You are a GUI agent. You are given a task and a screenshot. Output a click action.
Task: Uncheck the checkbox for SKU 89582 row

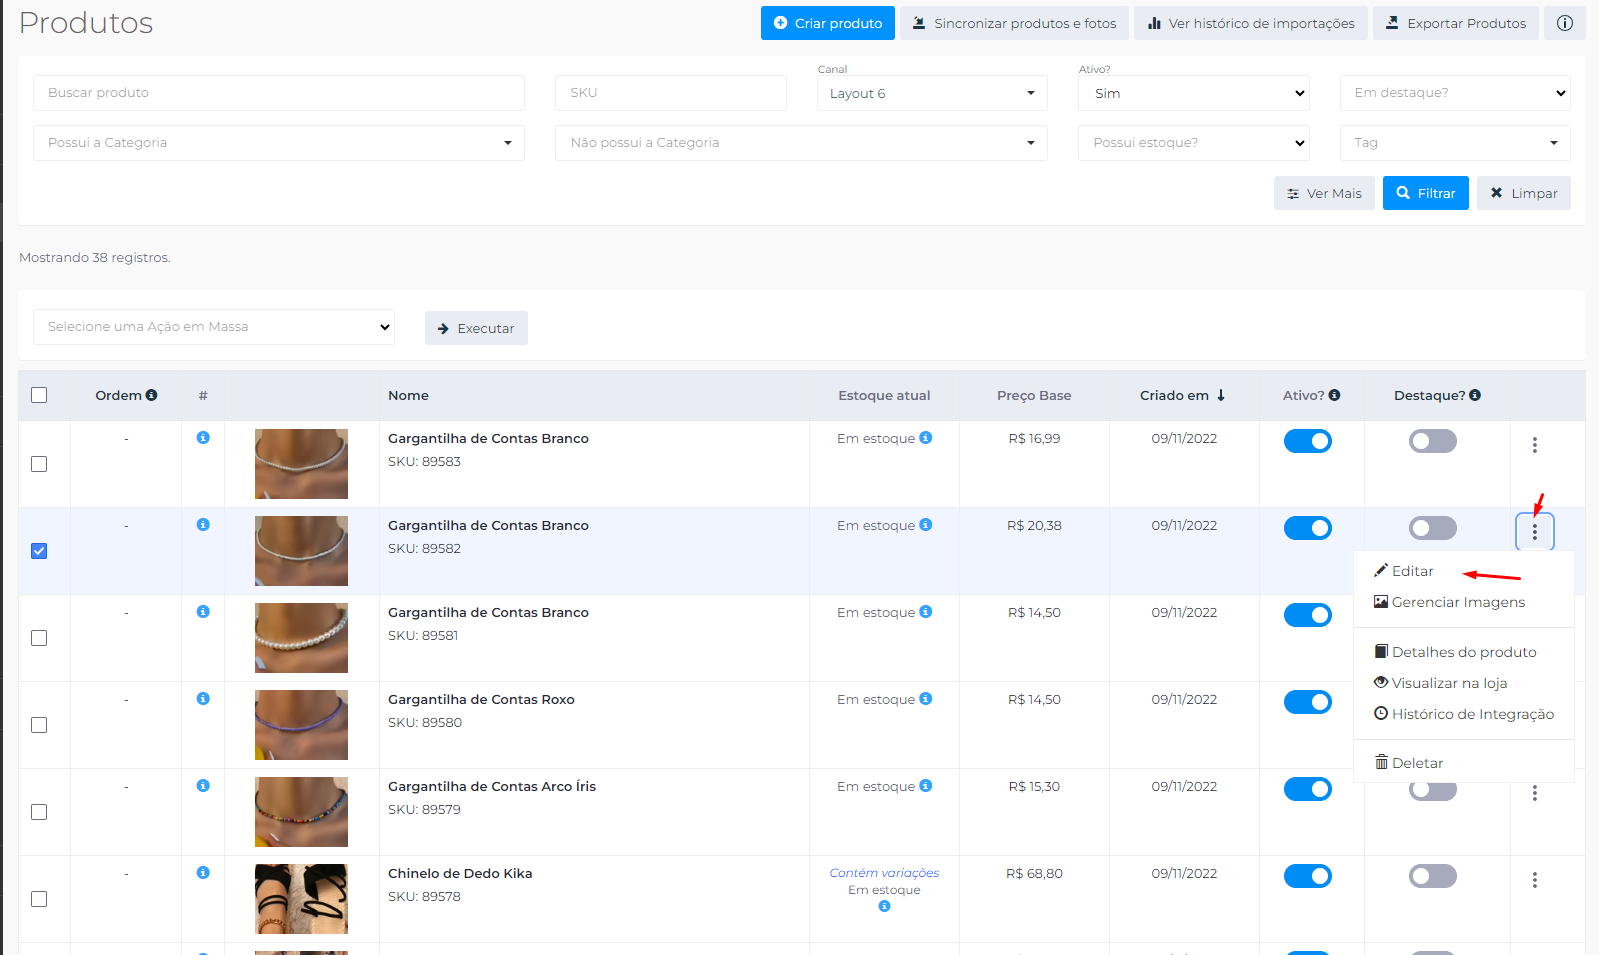(39, 551)
